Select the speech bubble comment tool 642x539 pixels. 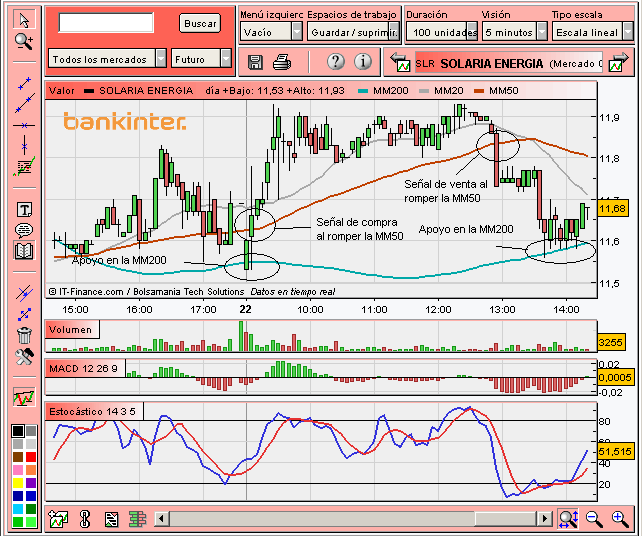[24, 230]
